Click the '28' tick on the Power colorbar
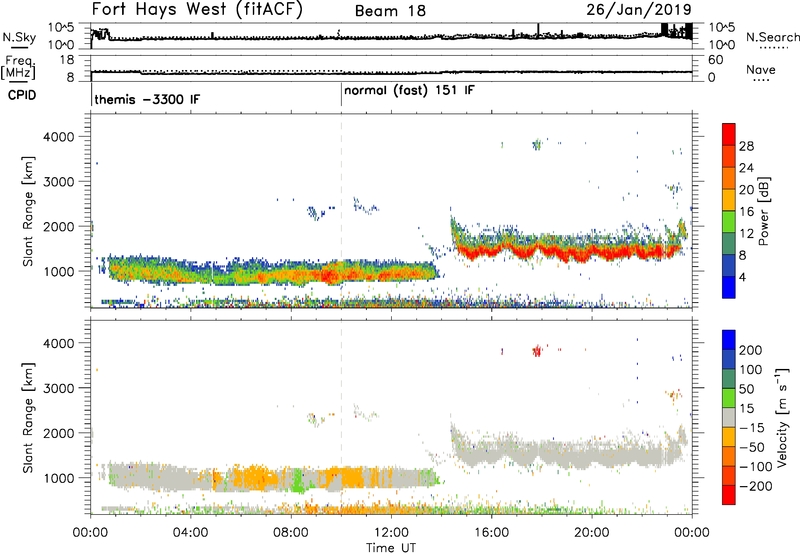The image size is (800, 554). click(x=746, y=146)
